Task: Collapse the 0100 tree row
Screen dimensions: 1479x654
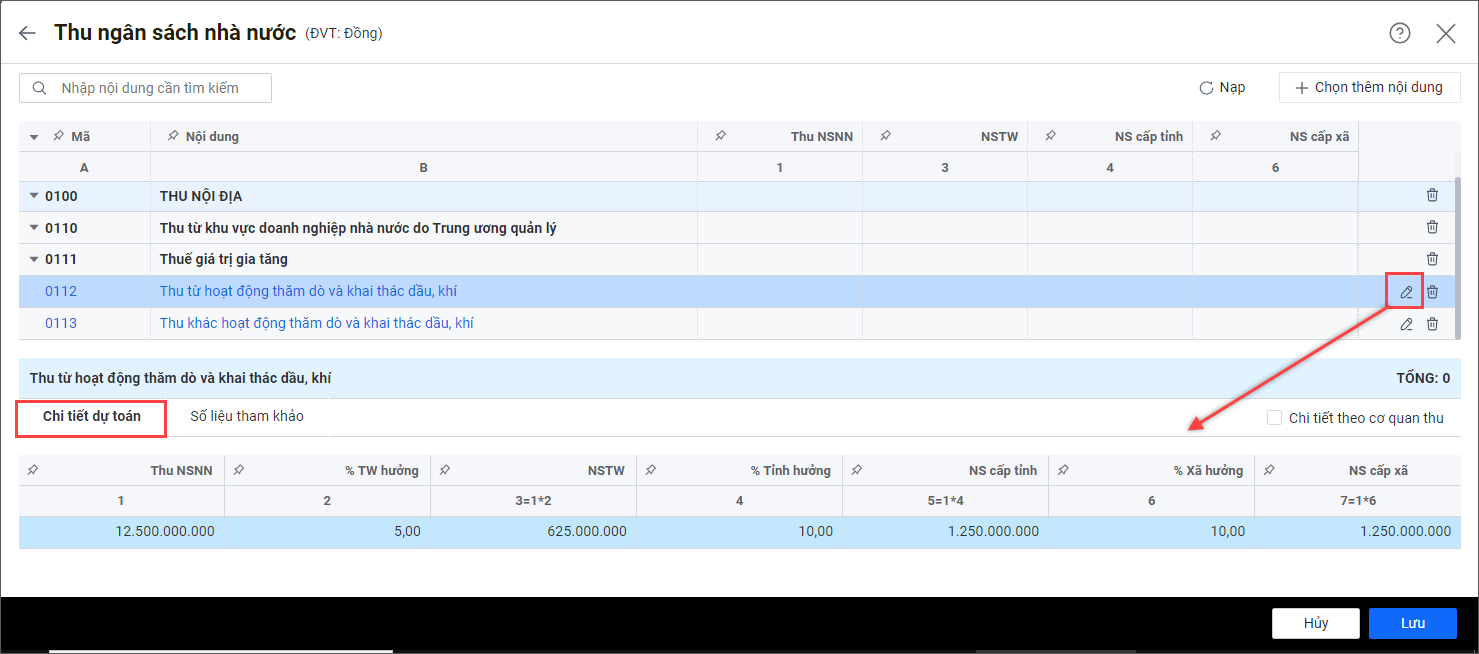Action: (x=34, y=196)
